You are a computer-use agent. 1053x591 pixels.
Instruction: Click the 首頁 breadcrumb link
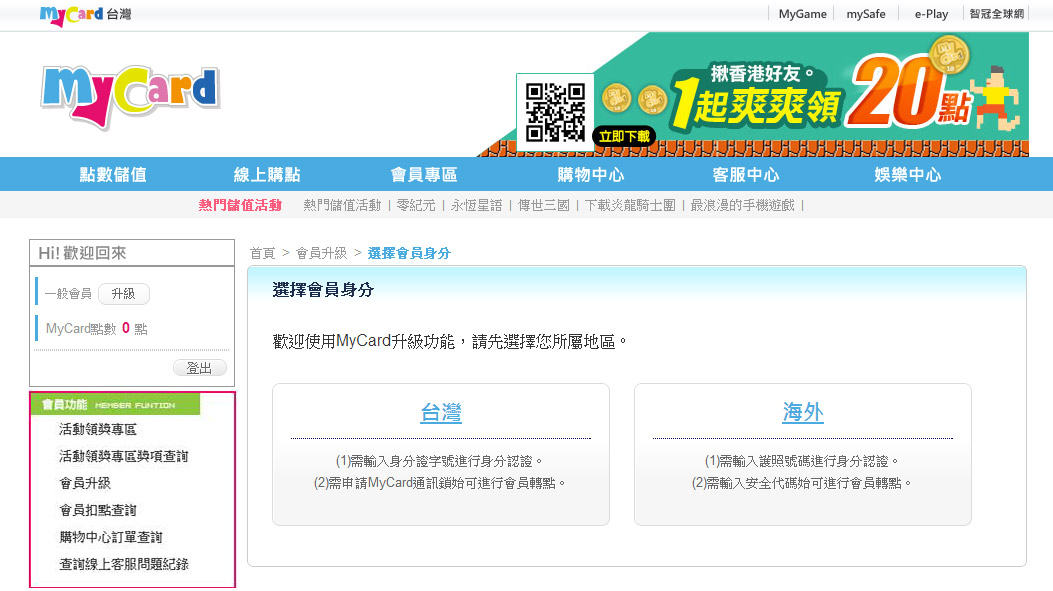tap(263, 253)
